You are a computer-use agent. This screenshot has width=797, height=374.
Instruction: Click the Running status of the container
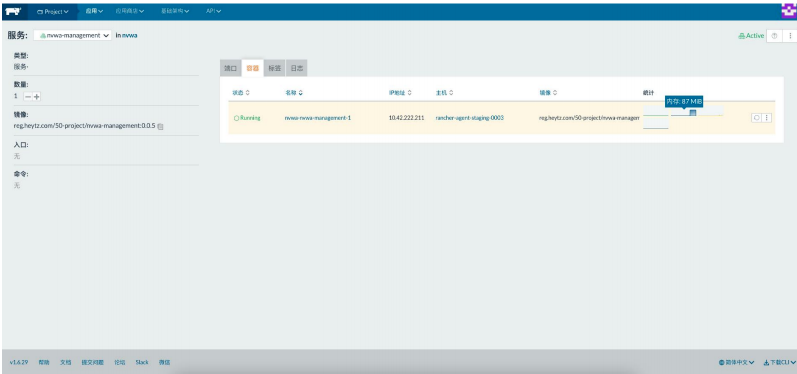pos(247,118)
